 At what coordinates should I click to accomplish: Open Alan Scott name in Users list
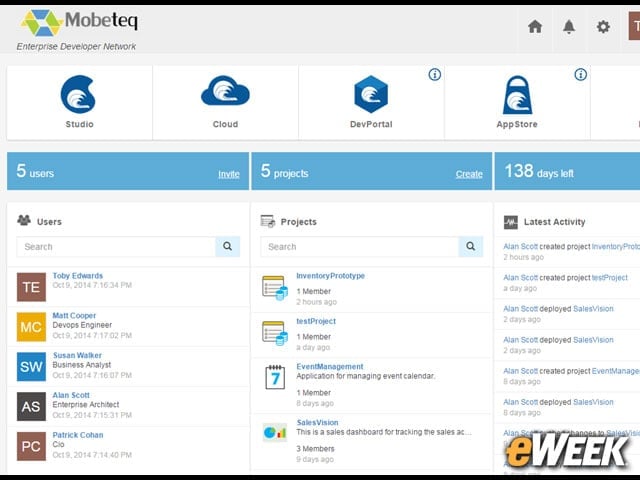(x=71, y=395)
